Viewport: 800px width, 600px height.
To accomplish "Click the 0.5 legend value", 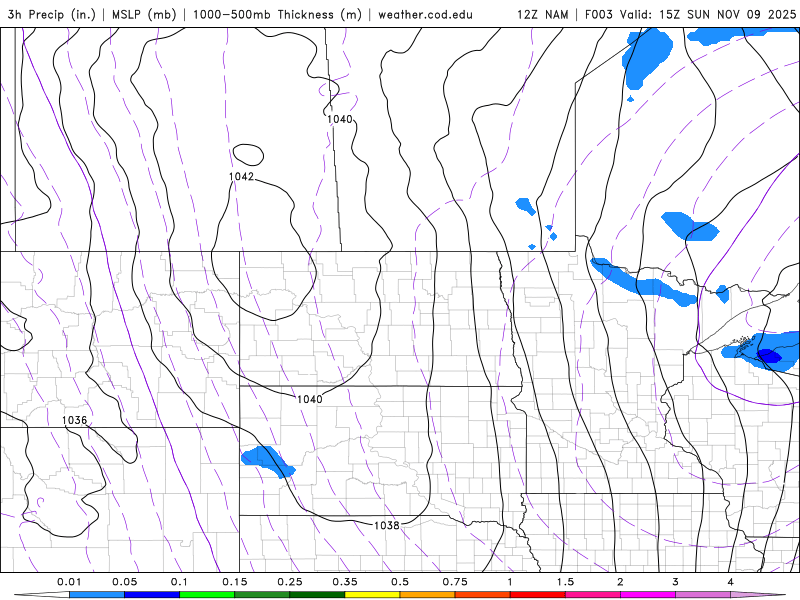I will coord(400,582).
